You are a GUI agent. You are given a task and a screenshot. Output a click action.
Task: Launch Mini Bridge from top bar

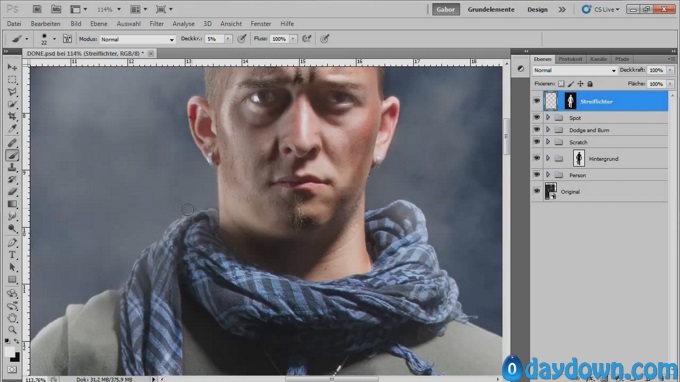(56, 9)
